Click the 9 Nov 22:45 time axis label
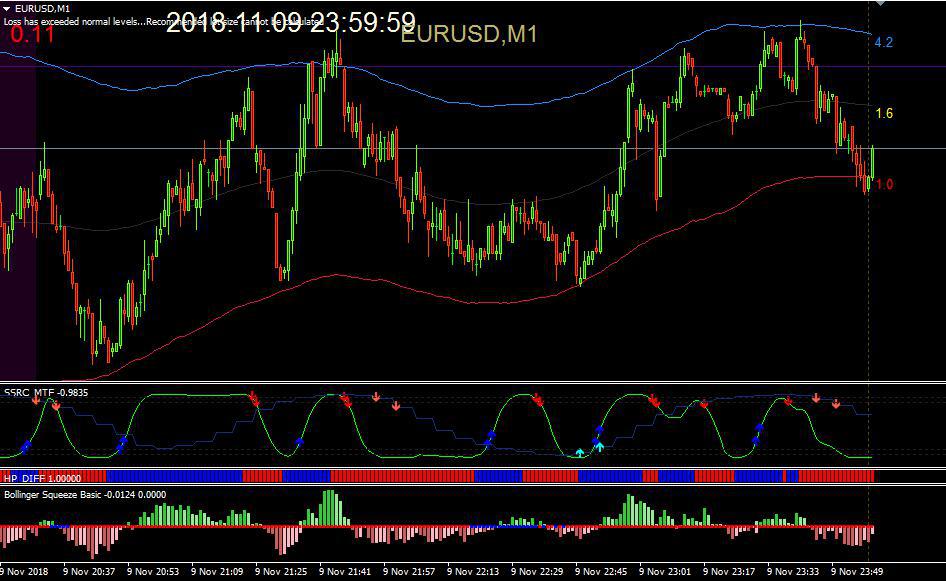The height and width of the screenshot is (581, 946). click(600, 571)
